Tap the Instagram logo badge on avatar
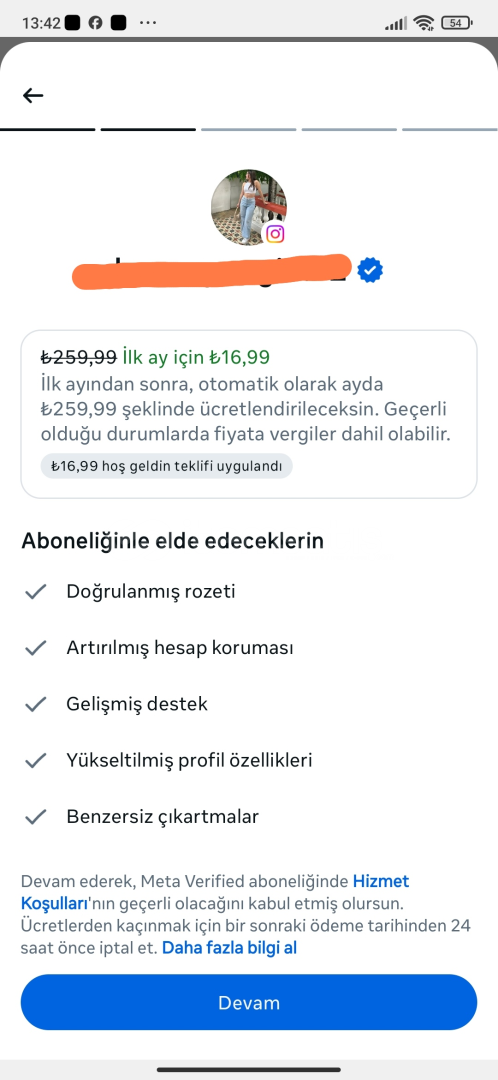Image resolution: width=498 pixels, height=1080 pixels. click(x=275, y=233)
